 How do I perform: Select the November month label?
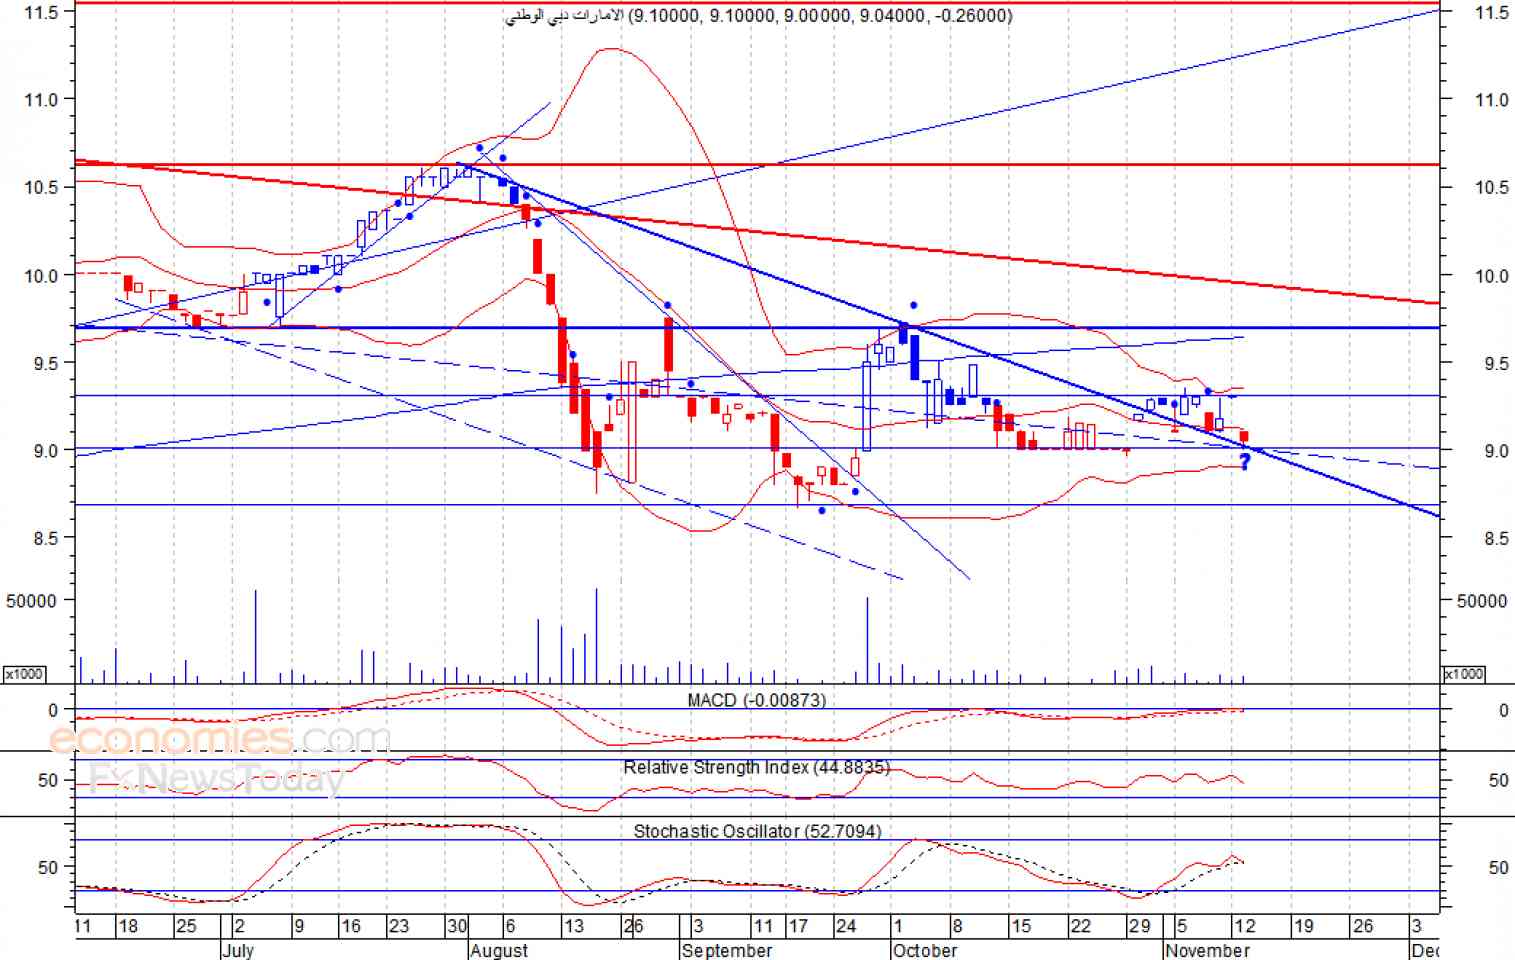click(x=1208, y=950)
